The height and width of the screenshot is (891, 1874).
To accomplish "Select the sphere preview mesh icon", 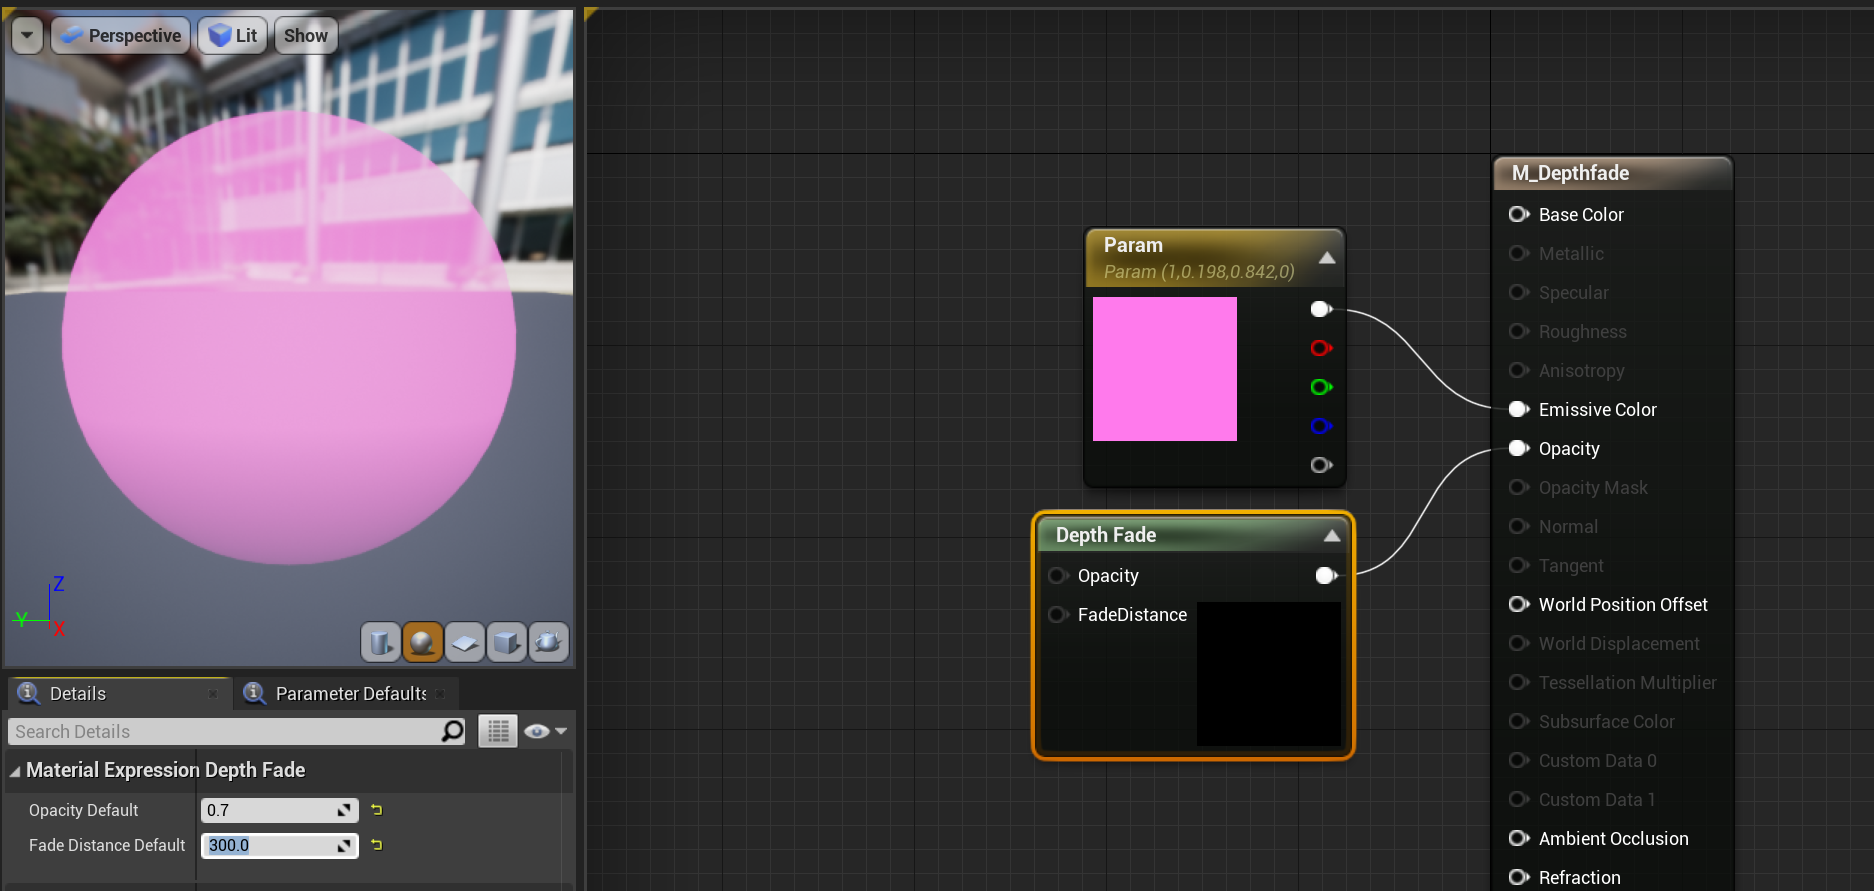I will point(423,642).
